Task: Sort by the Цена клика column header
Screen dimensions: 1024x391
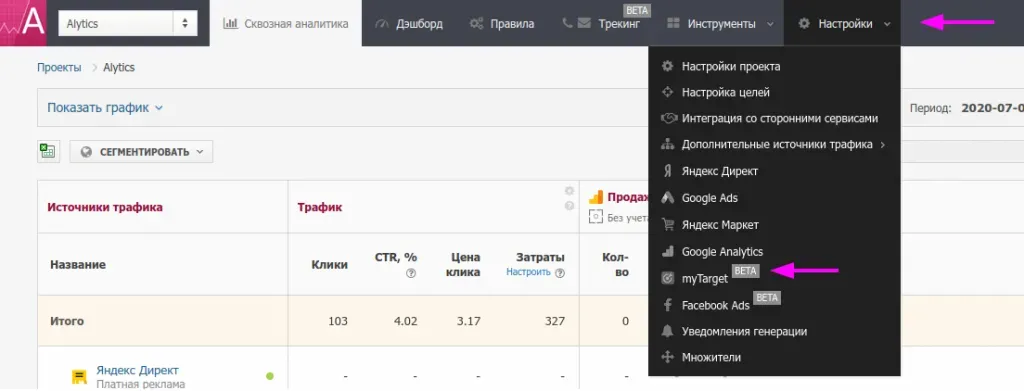Action: (x=463, y=265)
